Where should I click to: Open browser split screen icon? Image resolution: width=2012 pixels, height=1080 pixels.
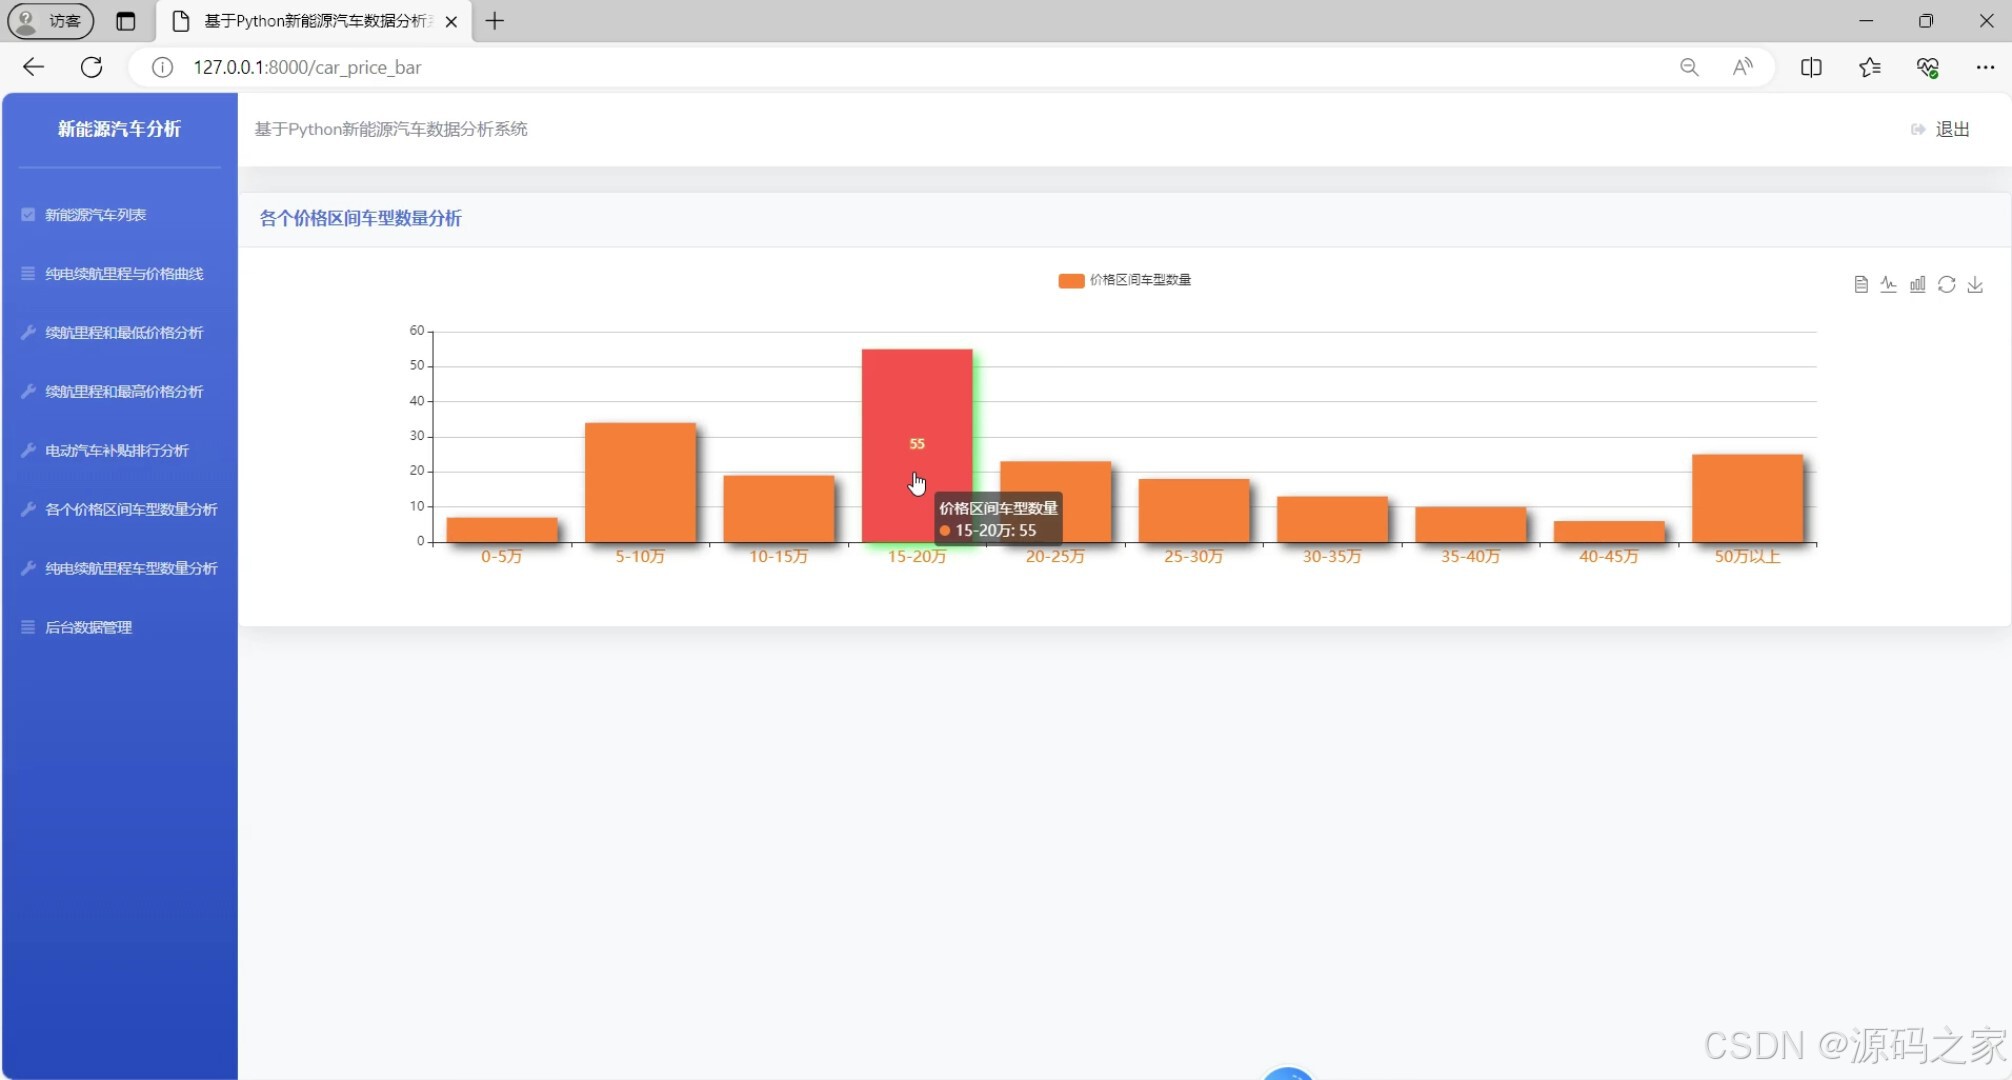[1811, 67]
